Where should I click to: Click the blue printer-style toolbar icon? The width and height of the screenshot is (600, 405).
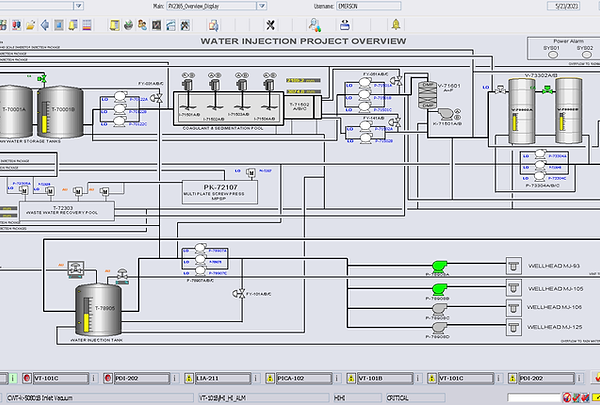coord(345,25)
